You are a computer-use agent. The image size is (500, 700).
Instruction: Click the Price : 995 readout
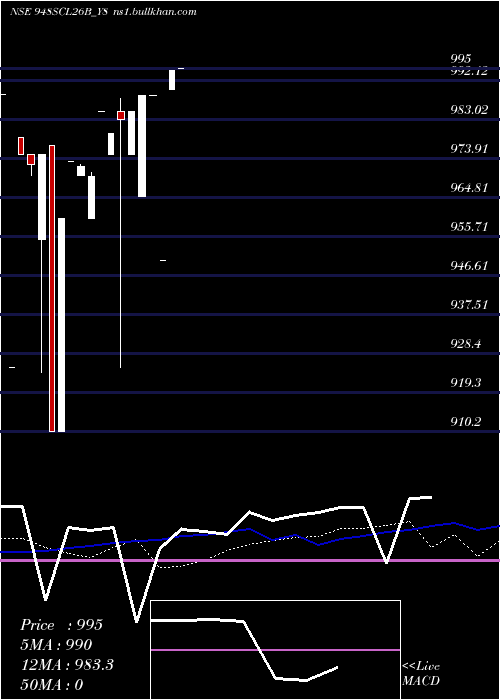pyautogui.click(x=62, y=625)
